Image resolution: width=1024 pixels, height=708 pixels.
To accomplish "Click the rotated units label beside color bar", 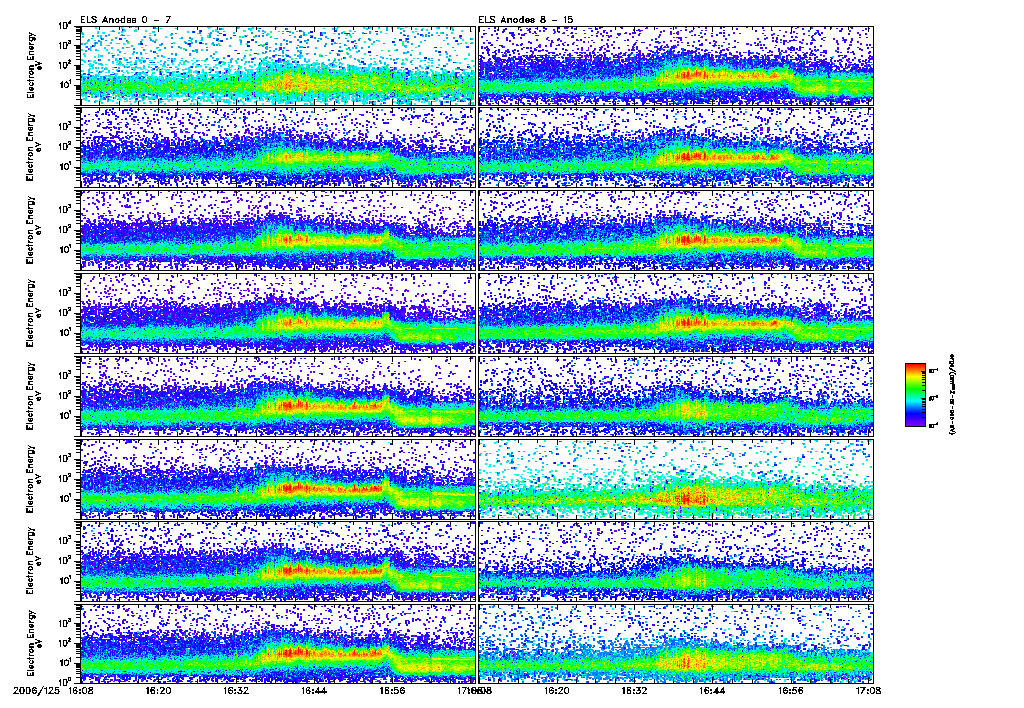I will [x=952, y=394].
